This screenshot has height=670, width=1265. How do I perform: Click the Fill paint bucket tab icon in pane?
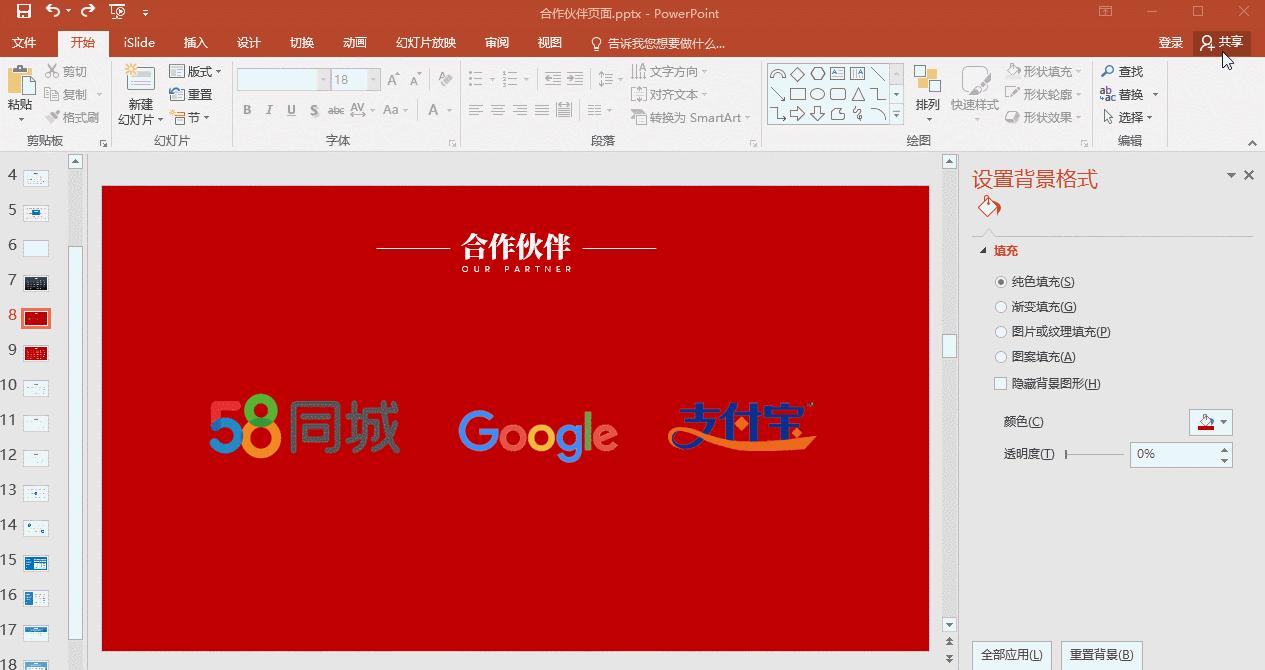[988, 207]
